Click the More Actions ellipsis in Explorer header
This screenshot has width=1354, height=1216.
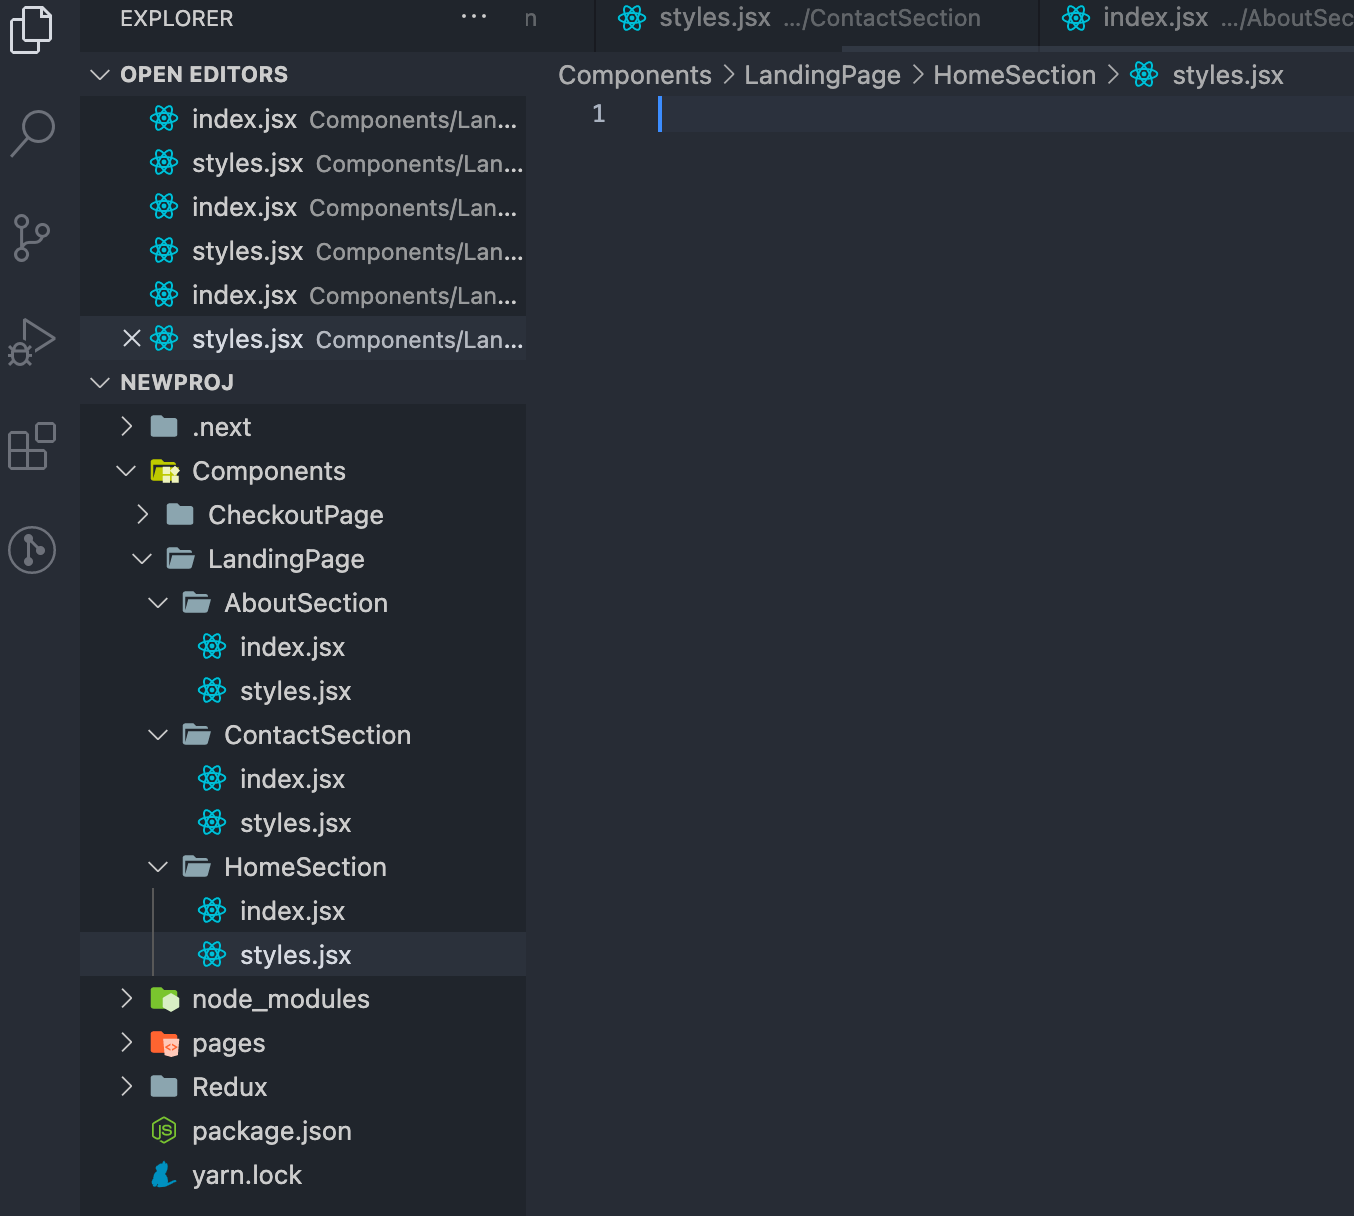point(473,16)
